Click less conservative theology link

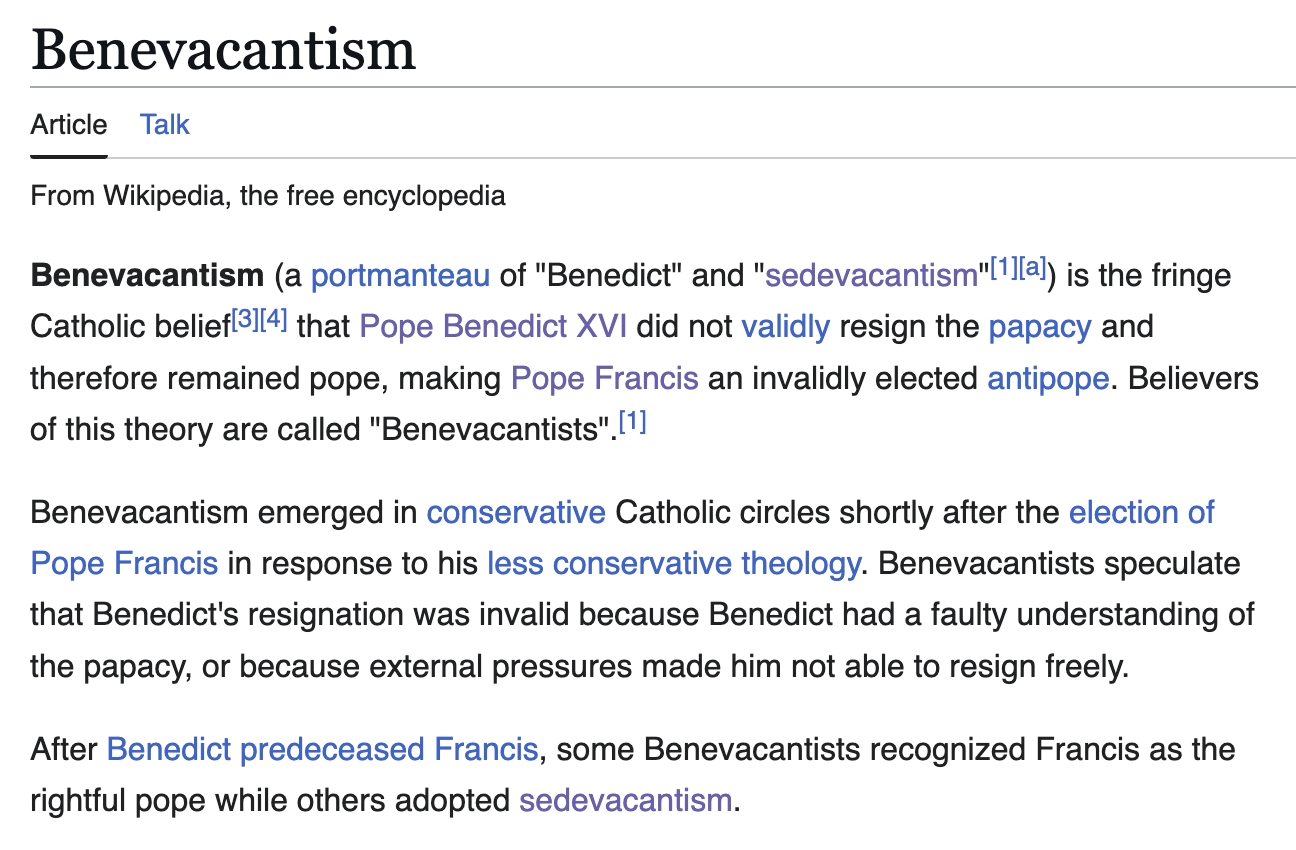(x=673, y=564)
